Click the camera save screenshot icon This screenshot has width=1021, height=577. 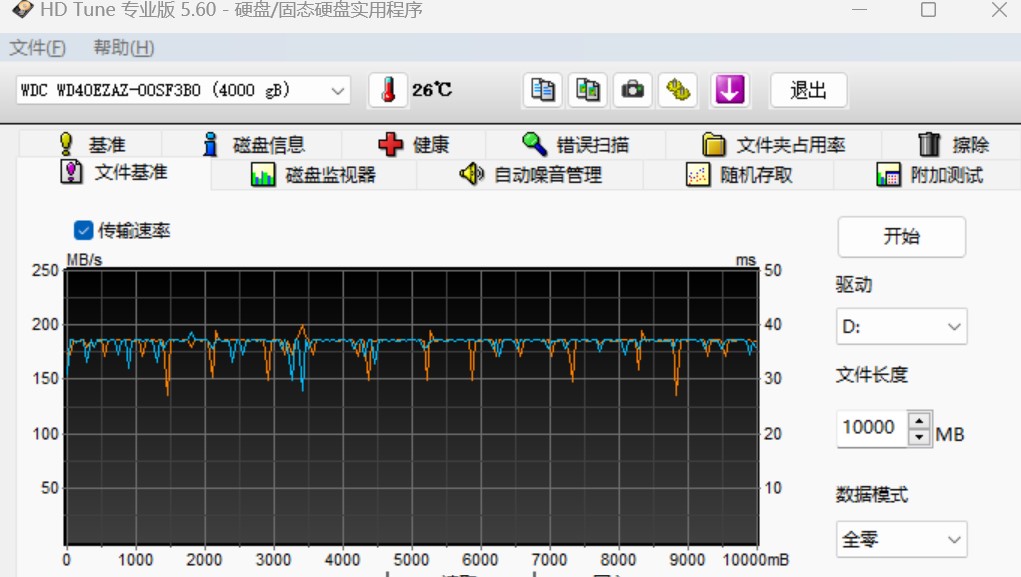[633, 90]
